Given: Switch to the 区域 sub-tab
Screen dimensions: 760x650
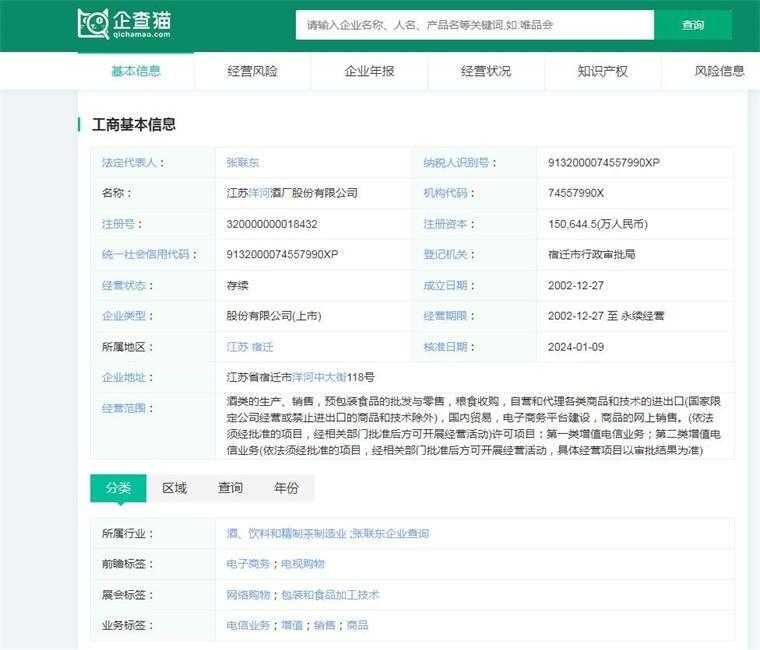Looking at the screenshot, I should pyautogui.click(x=174, y=488).
